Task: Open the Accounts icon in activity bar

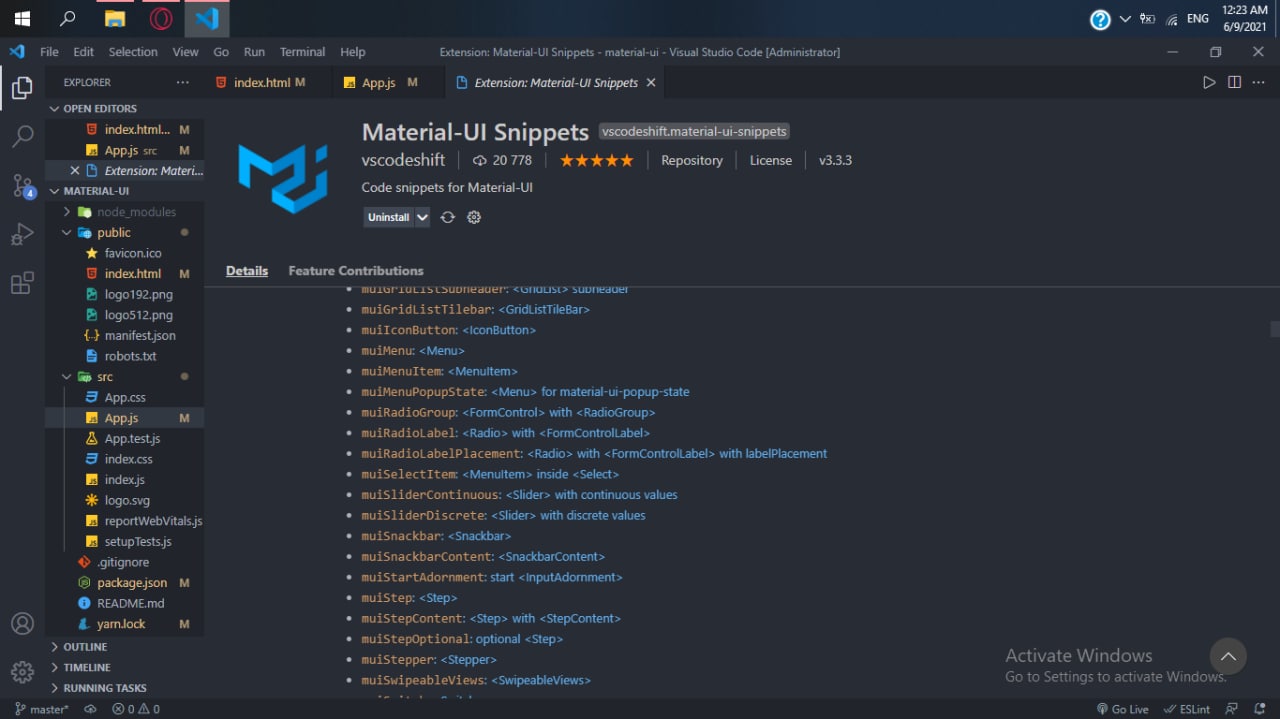Action: click(22, 624)
